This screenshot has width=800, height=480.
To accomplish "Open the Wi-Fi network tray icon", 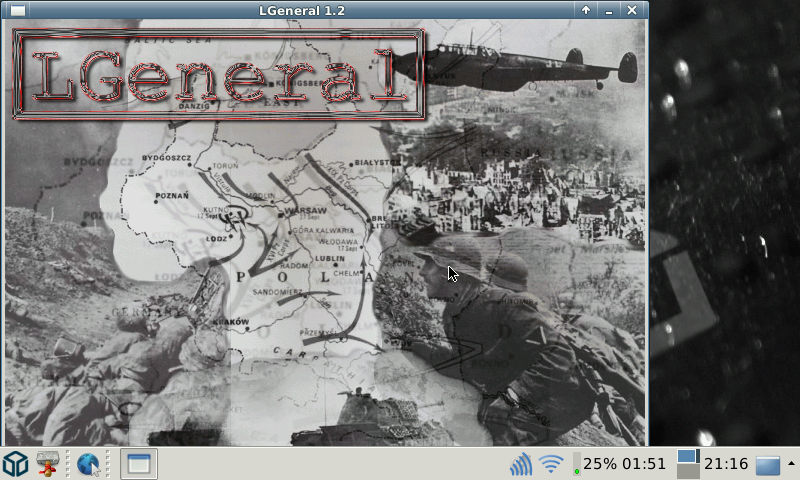I will pos(552,464).
